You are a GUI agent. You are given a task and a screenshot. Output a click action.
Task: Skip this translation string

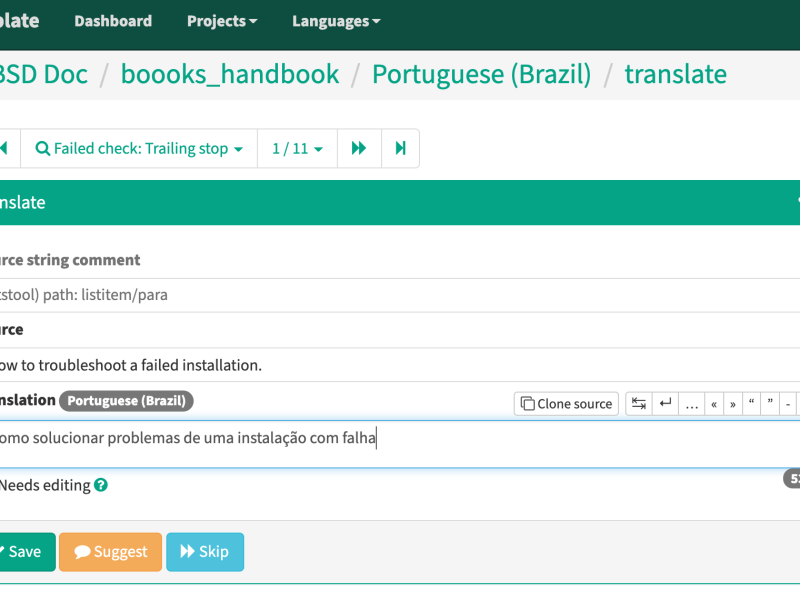[205, 552]
